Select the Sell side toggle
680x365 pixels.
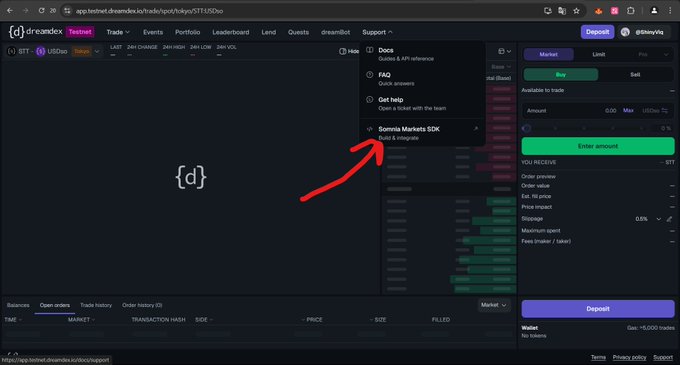pyautogui.click(x=635, y=75)
